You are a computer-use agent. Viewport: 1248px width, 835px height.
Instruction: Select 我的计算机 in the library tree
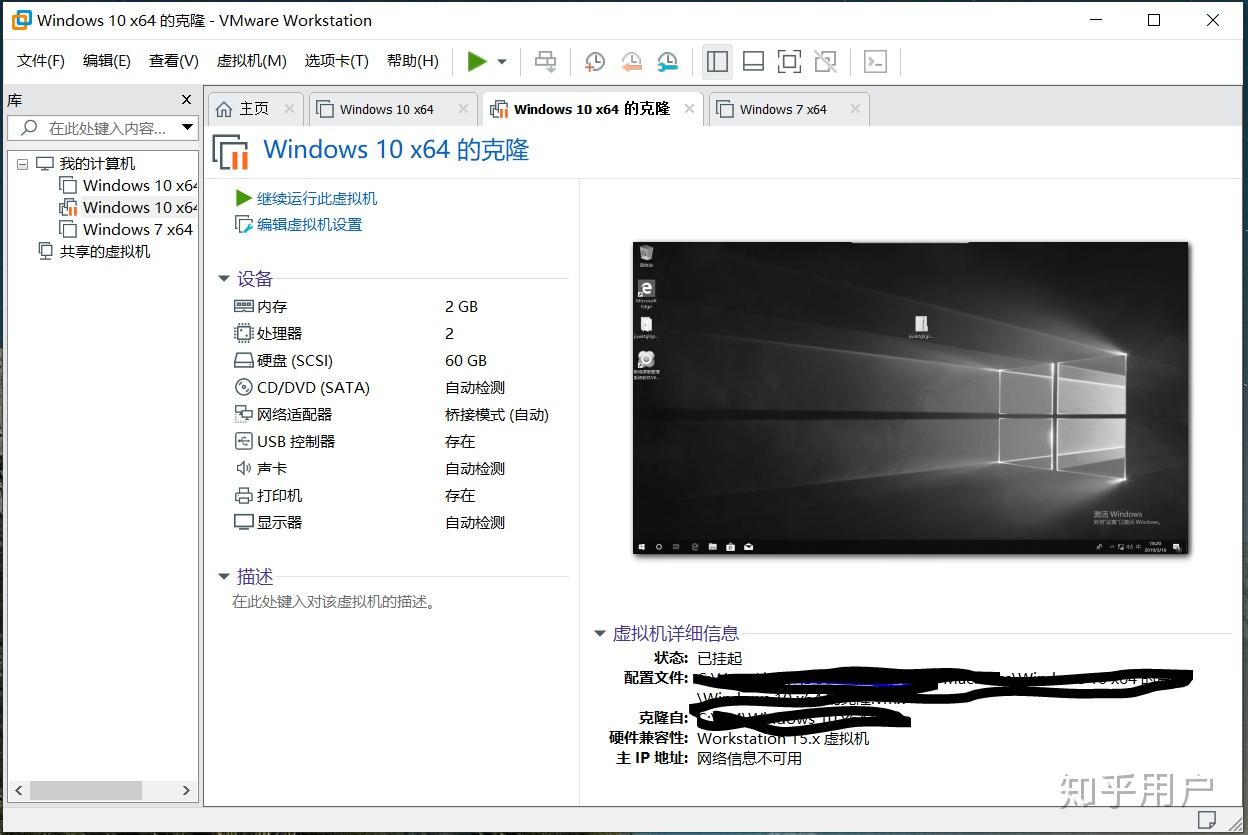96,164
